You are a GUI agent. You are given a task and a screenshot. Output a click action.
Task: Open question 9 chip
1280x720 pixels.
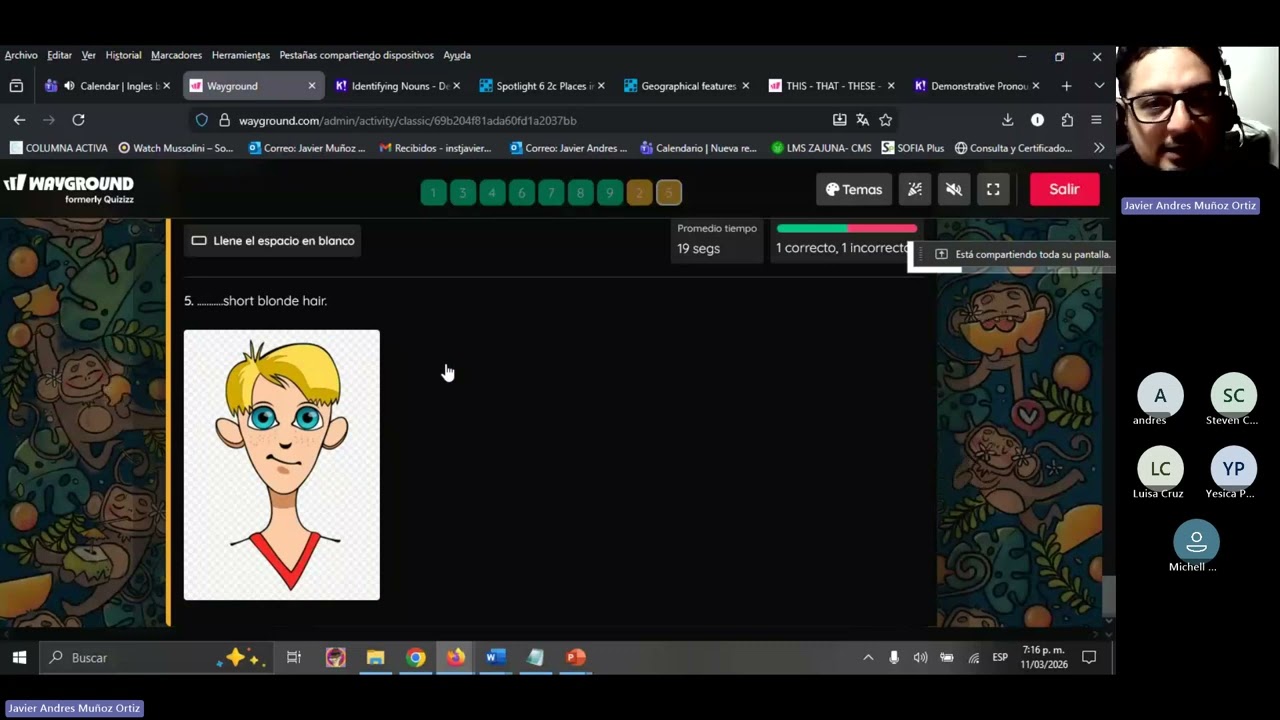[610, 192]
